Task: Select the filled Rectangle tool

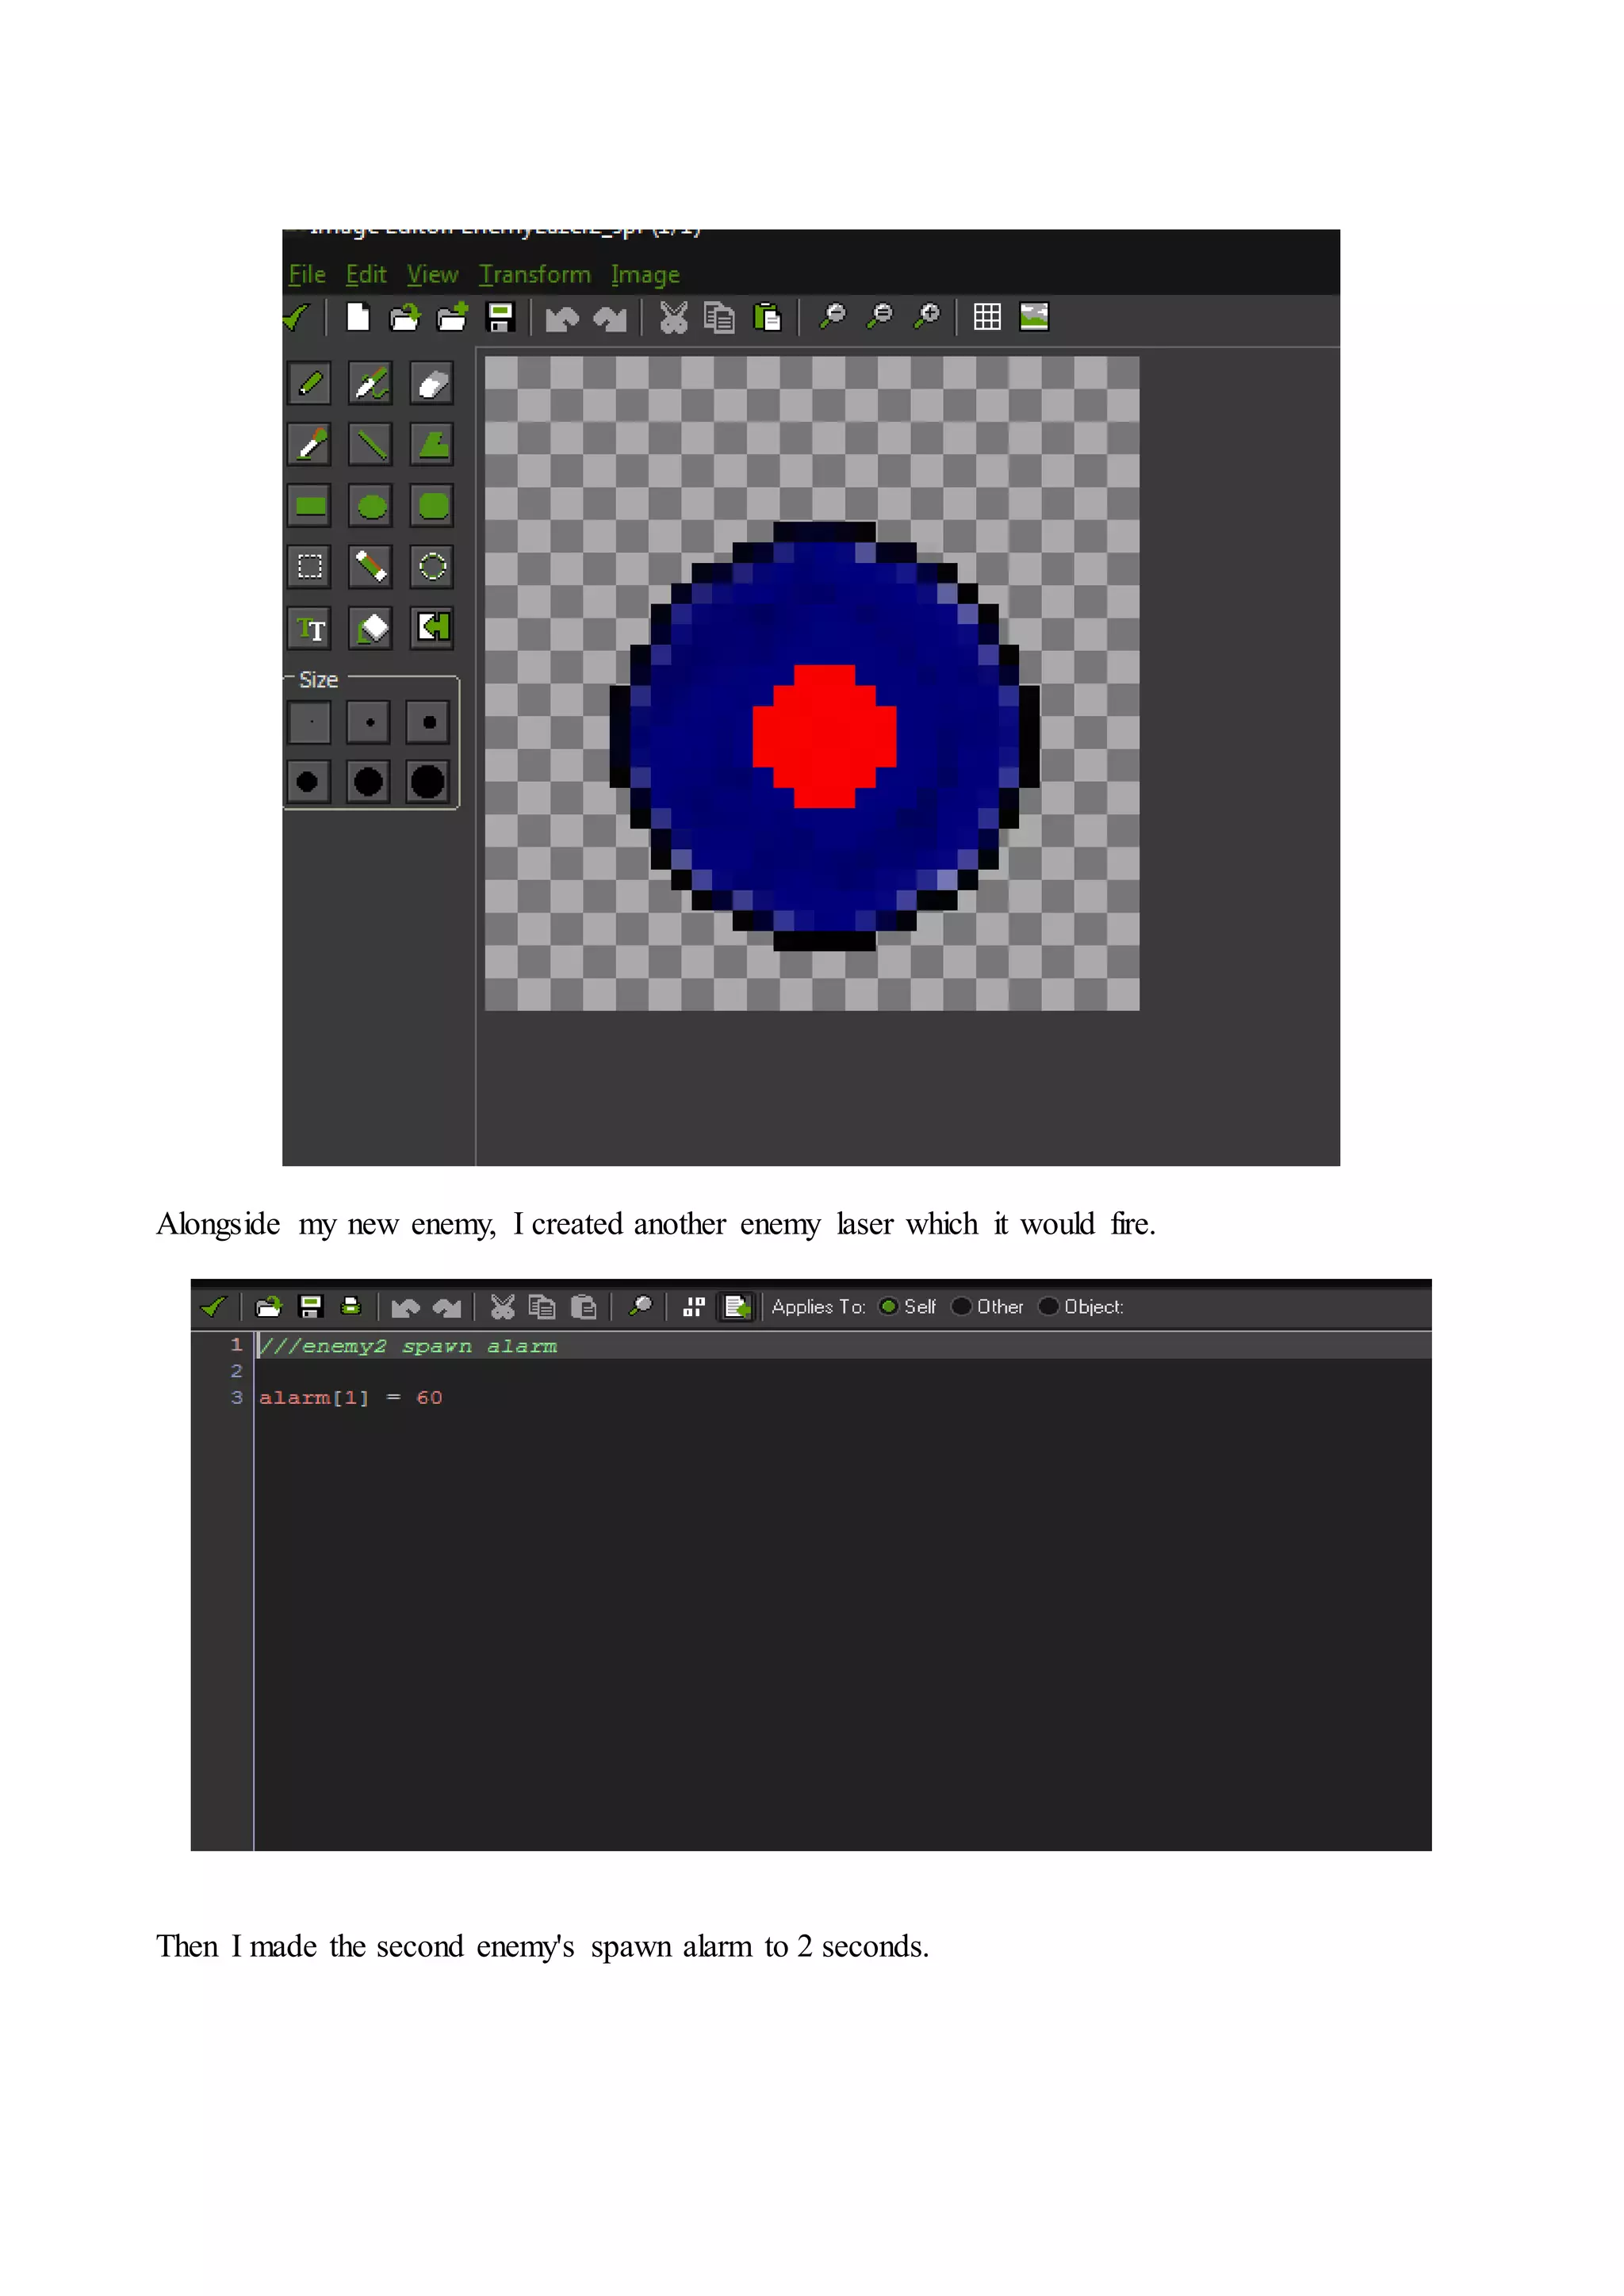Action: click(310, 506)
